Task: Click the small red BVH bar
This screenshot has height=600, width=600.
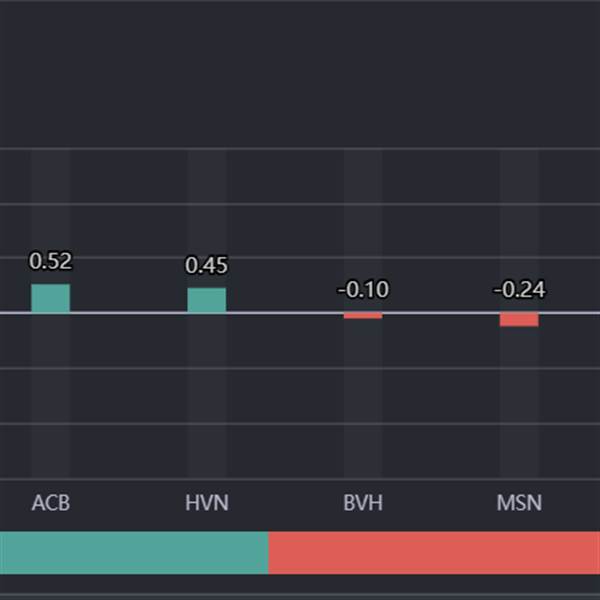Action: coord(363,316)
